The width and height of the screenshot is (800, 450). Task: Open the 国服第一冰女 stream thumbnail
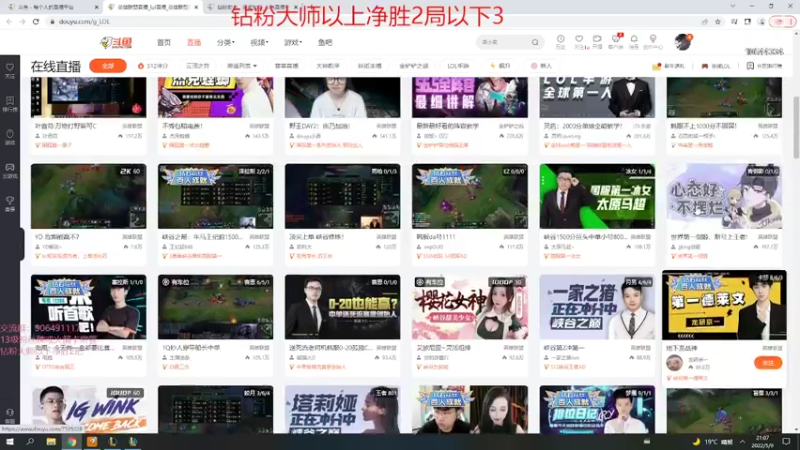[597, 196]
